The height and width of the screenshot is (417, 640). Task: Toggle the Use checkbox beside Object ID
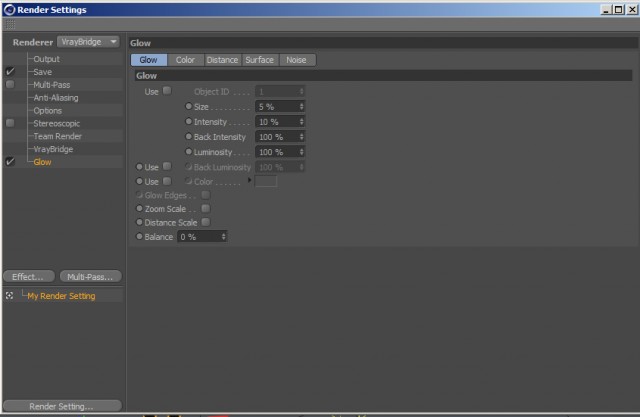click(x=167, y=91)
